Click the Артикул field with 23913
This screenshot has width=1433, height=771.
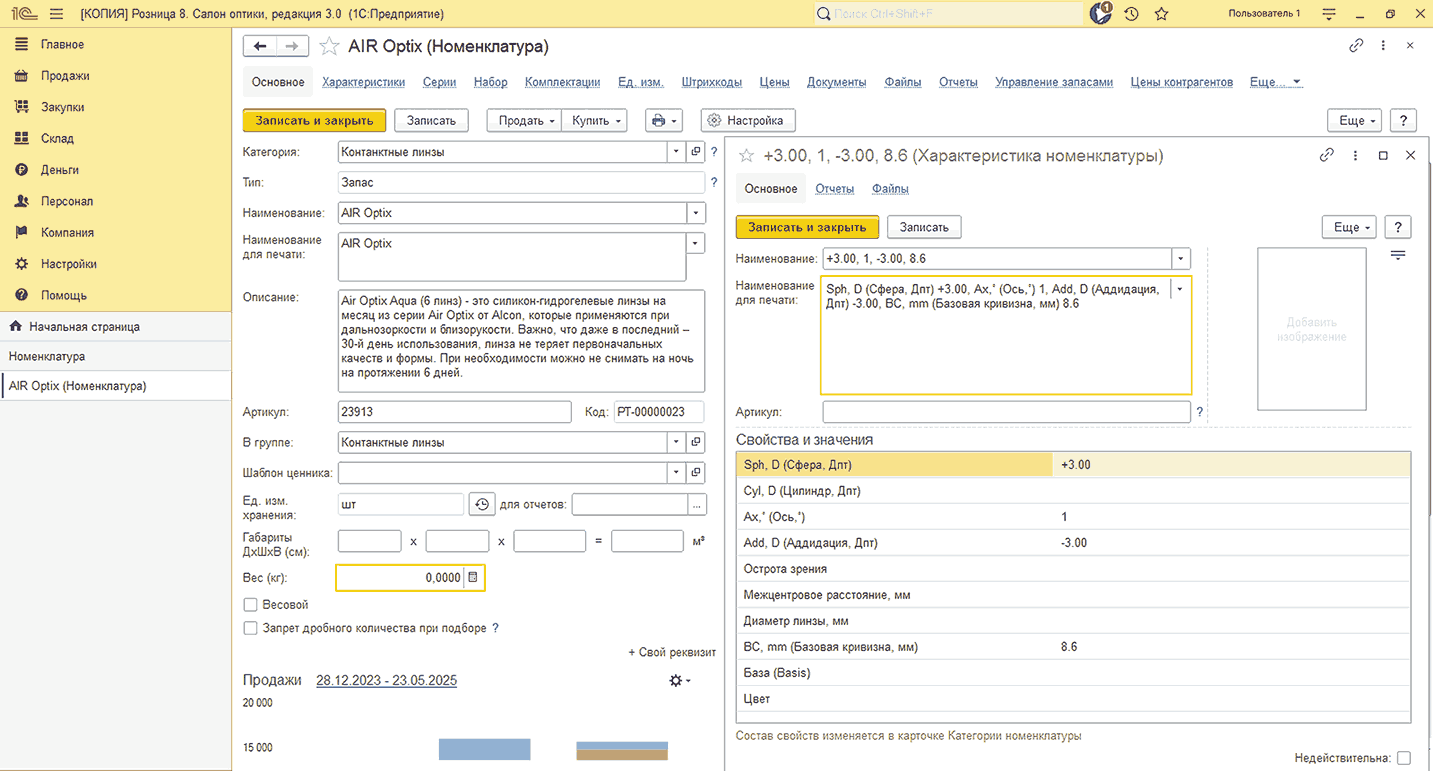coord(455,412)
